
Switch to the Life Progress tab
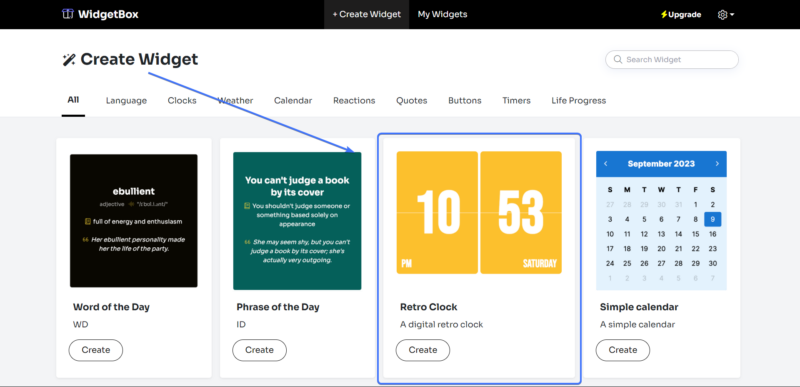(579, 100)
